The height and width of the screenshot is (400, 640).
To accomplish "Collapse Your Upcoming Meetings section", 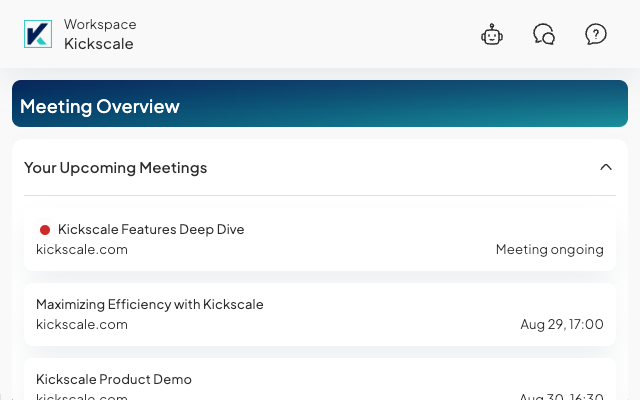I will 606,167.
